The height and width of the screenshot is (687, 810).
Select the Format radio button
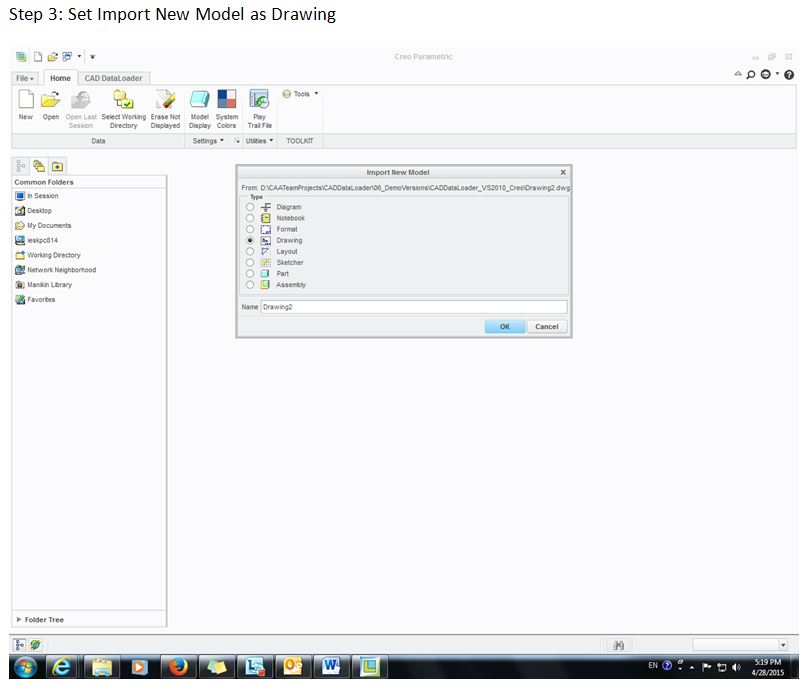250,229
